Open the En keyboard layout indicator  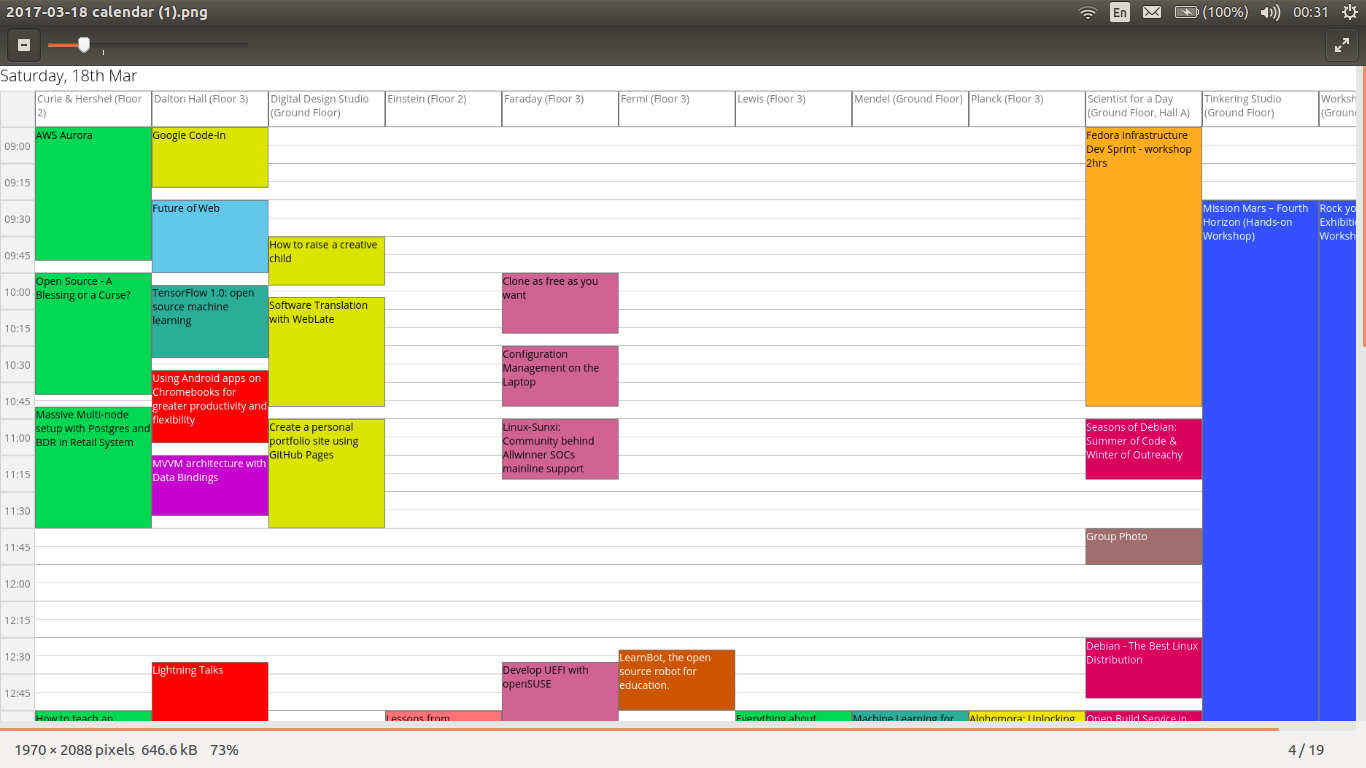coord(1120,12)
